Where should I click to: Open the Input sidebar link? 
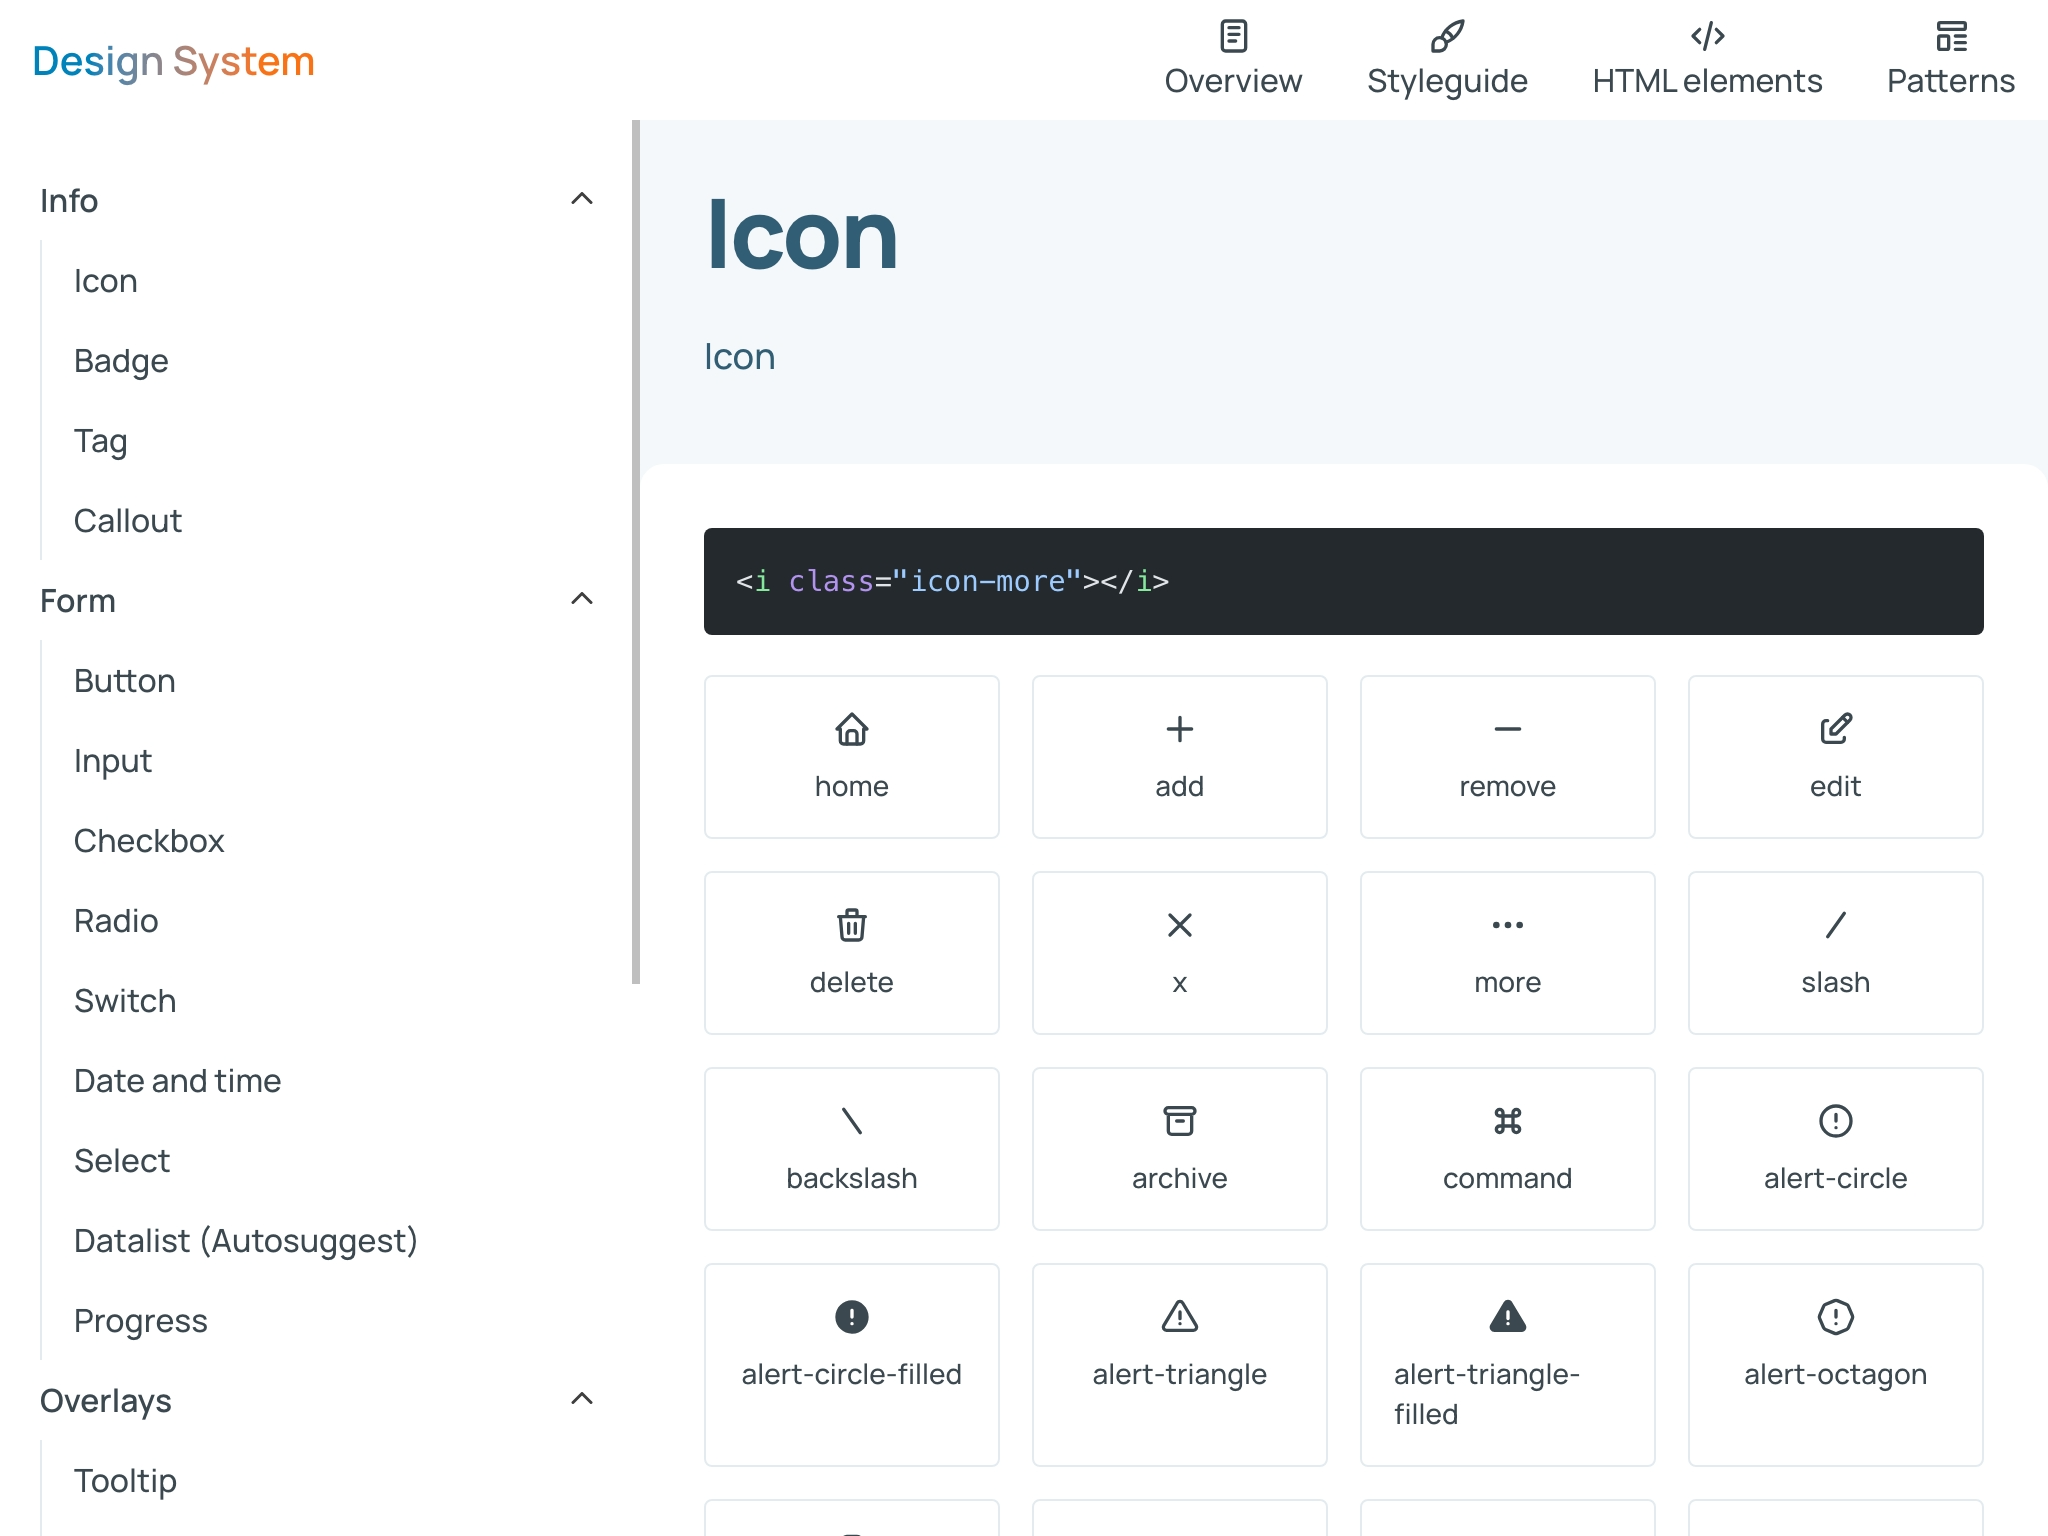click(112, 761)
